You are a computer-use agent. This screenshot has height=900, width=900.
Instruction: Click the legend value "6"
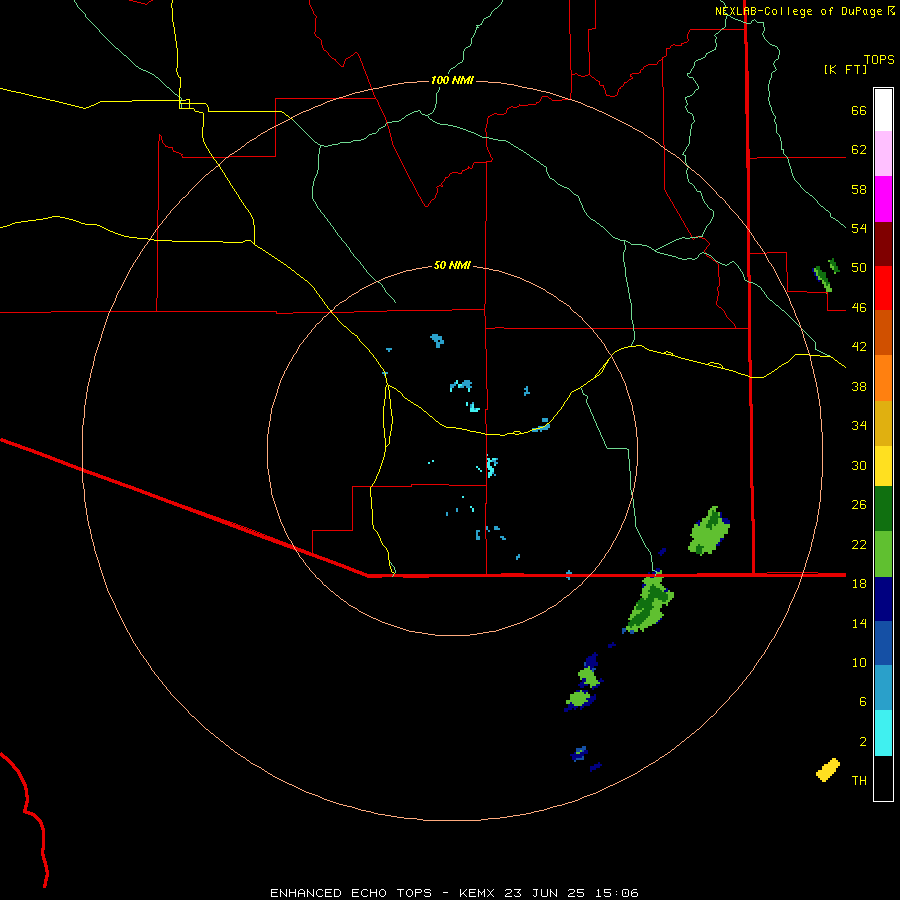[863, 702]
